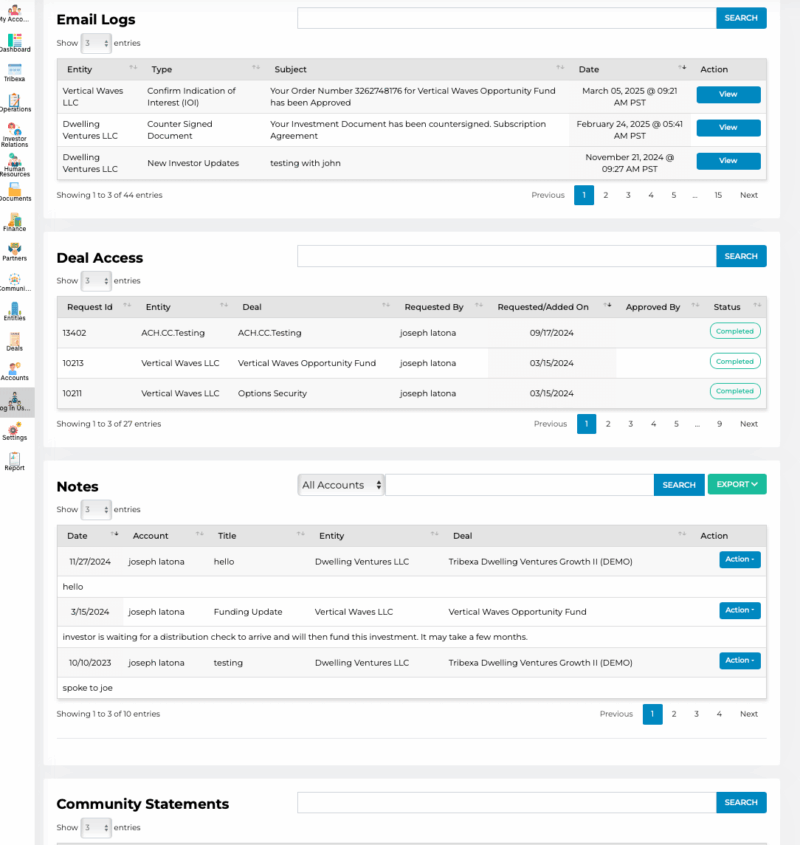This screenshot has width=800, height=845.
Task: Switch to page 2 of Deal Access
Action: pyautogui.click(x=608, y=423)
